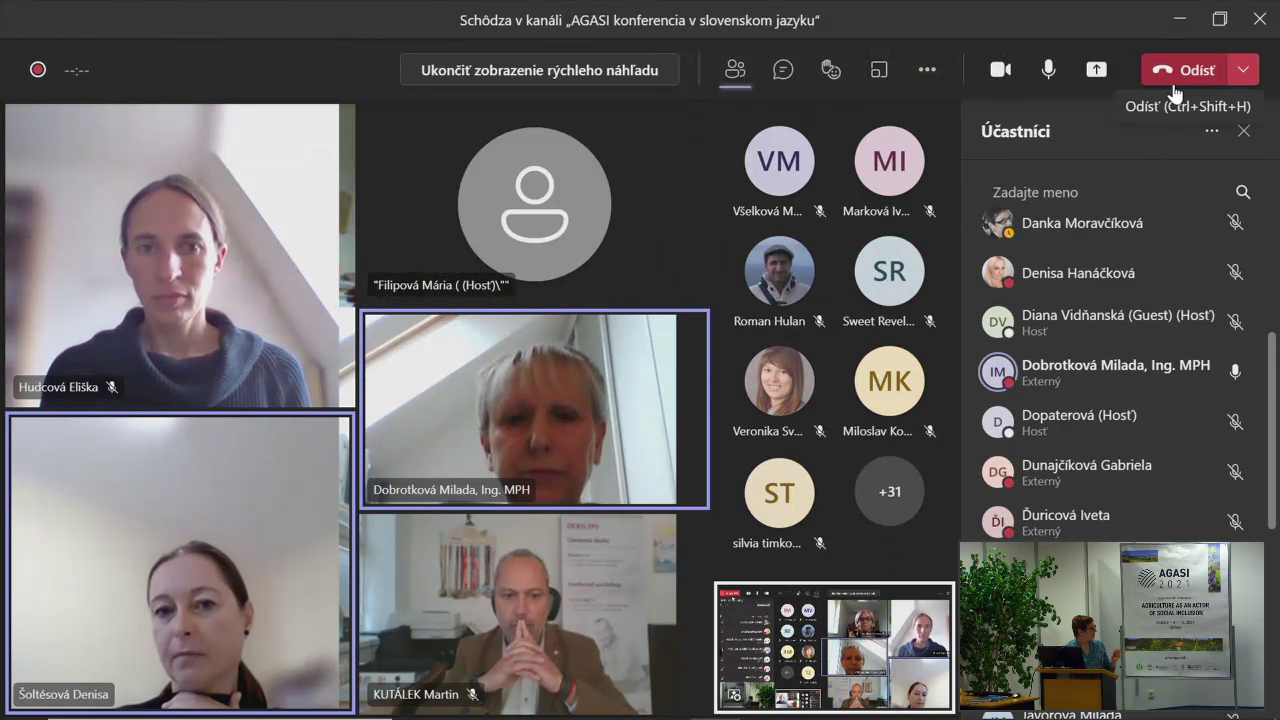Select Dunajčíková Gabriela in participants list
1280x720 pixels.
click(1086, 465)
